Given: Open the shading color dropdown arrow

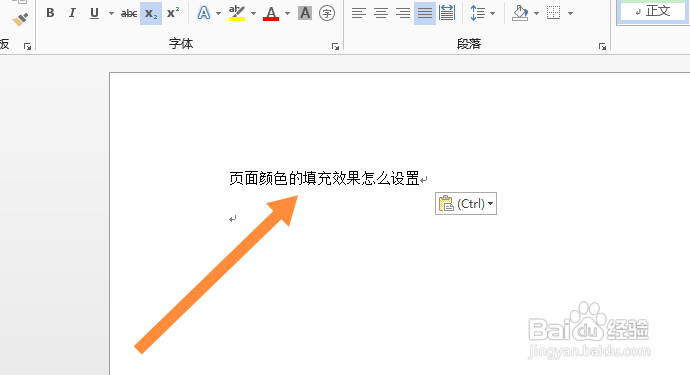Looking at the screenshot, I should point(536,13).
